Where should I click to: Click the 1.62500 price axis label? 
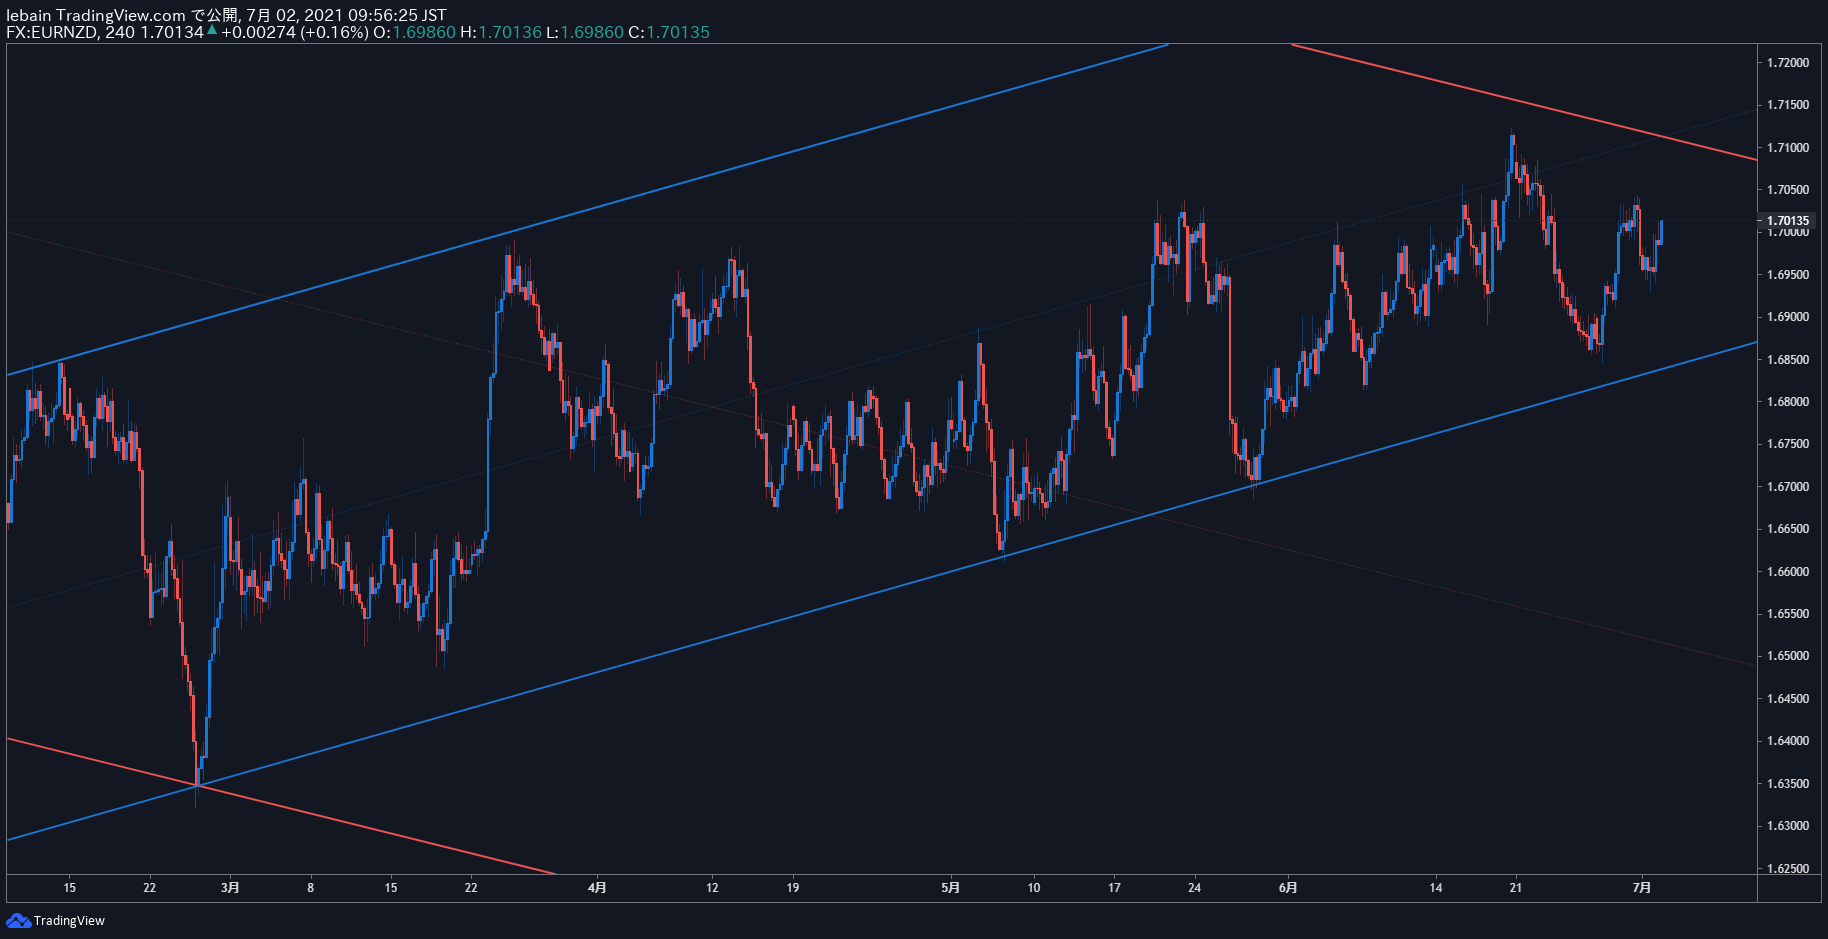point(1788,869)
